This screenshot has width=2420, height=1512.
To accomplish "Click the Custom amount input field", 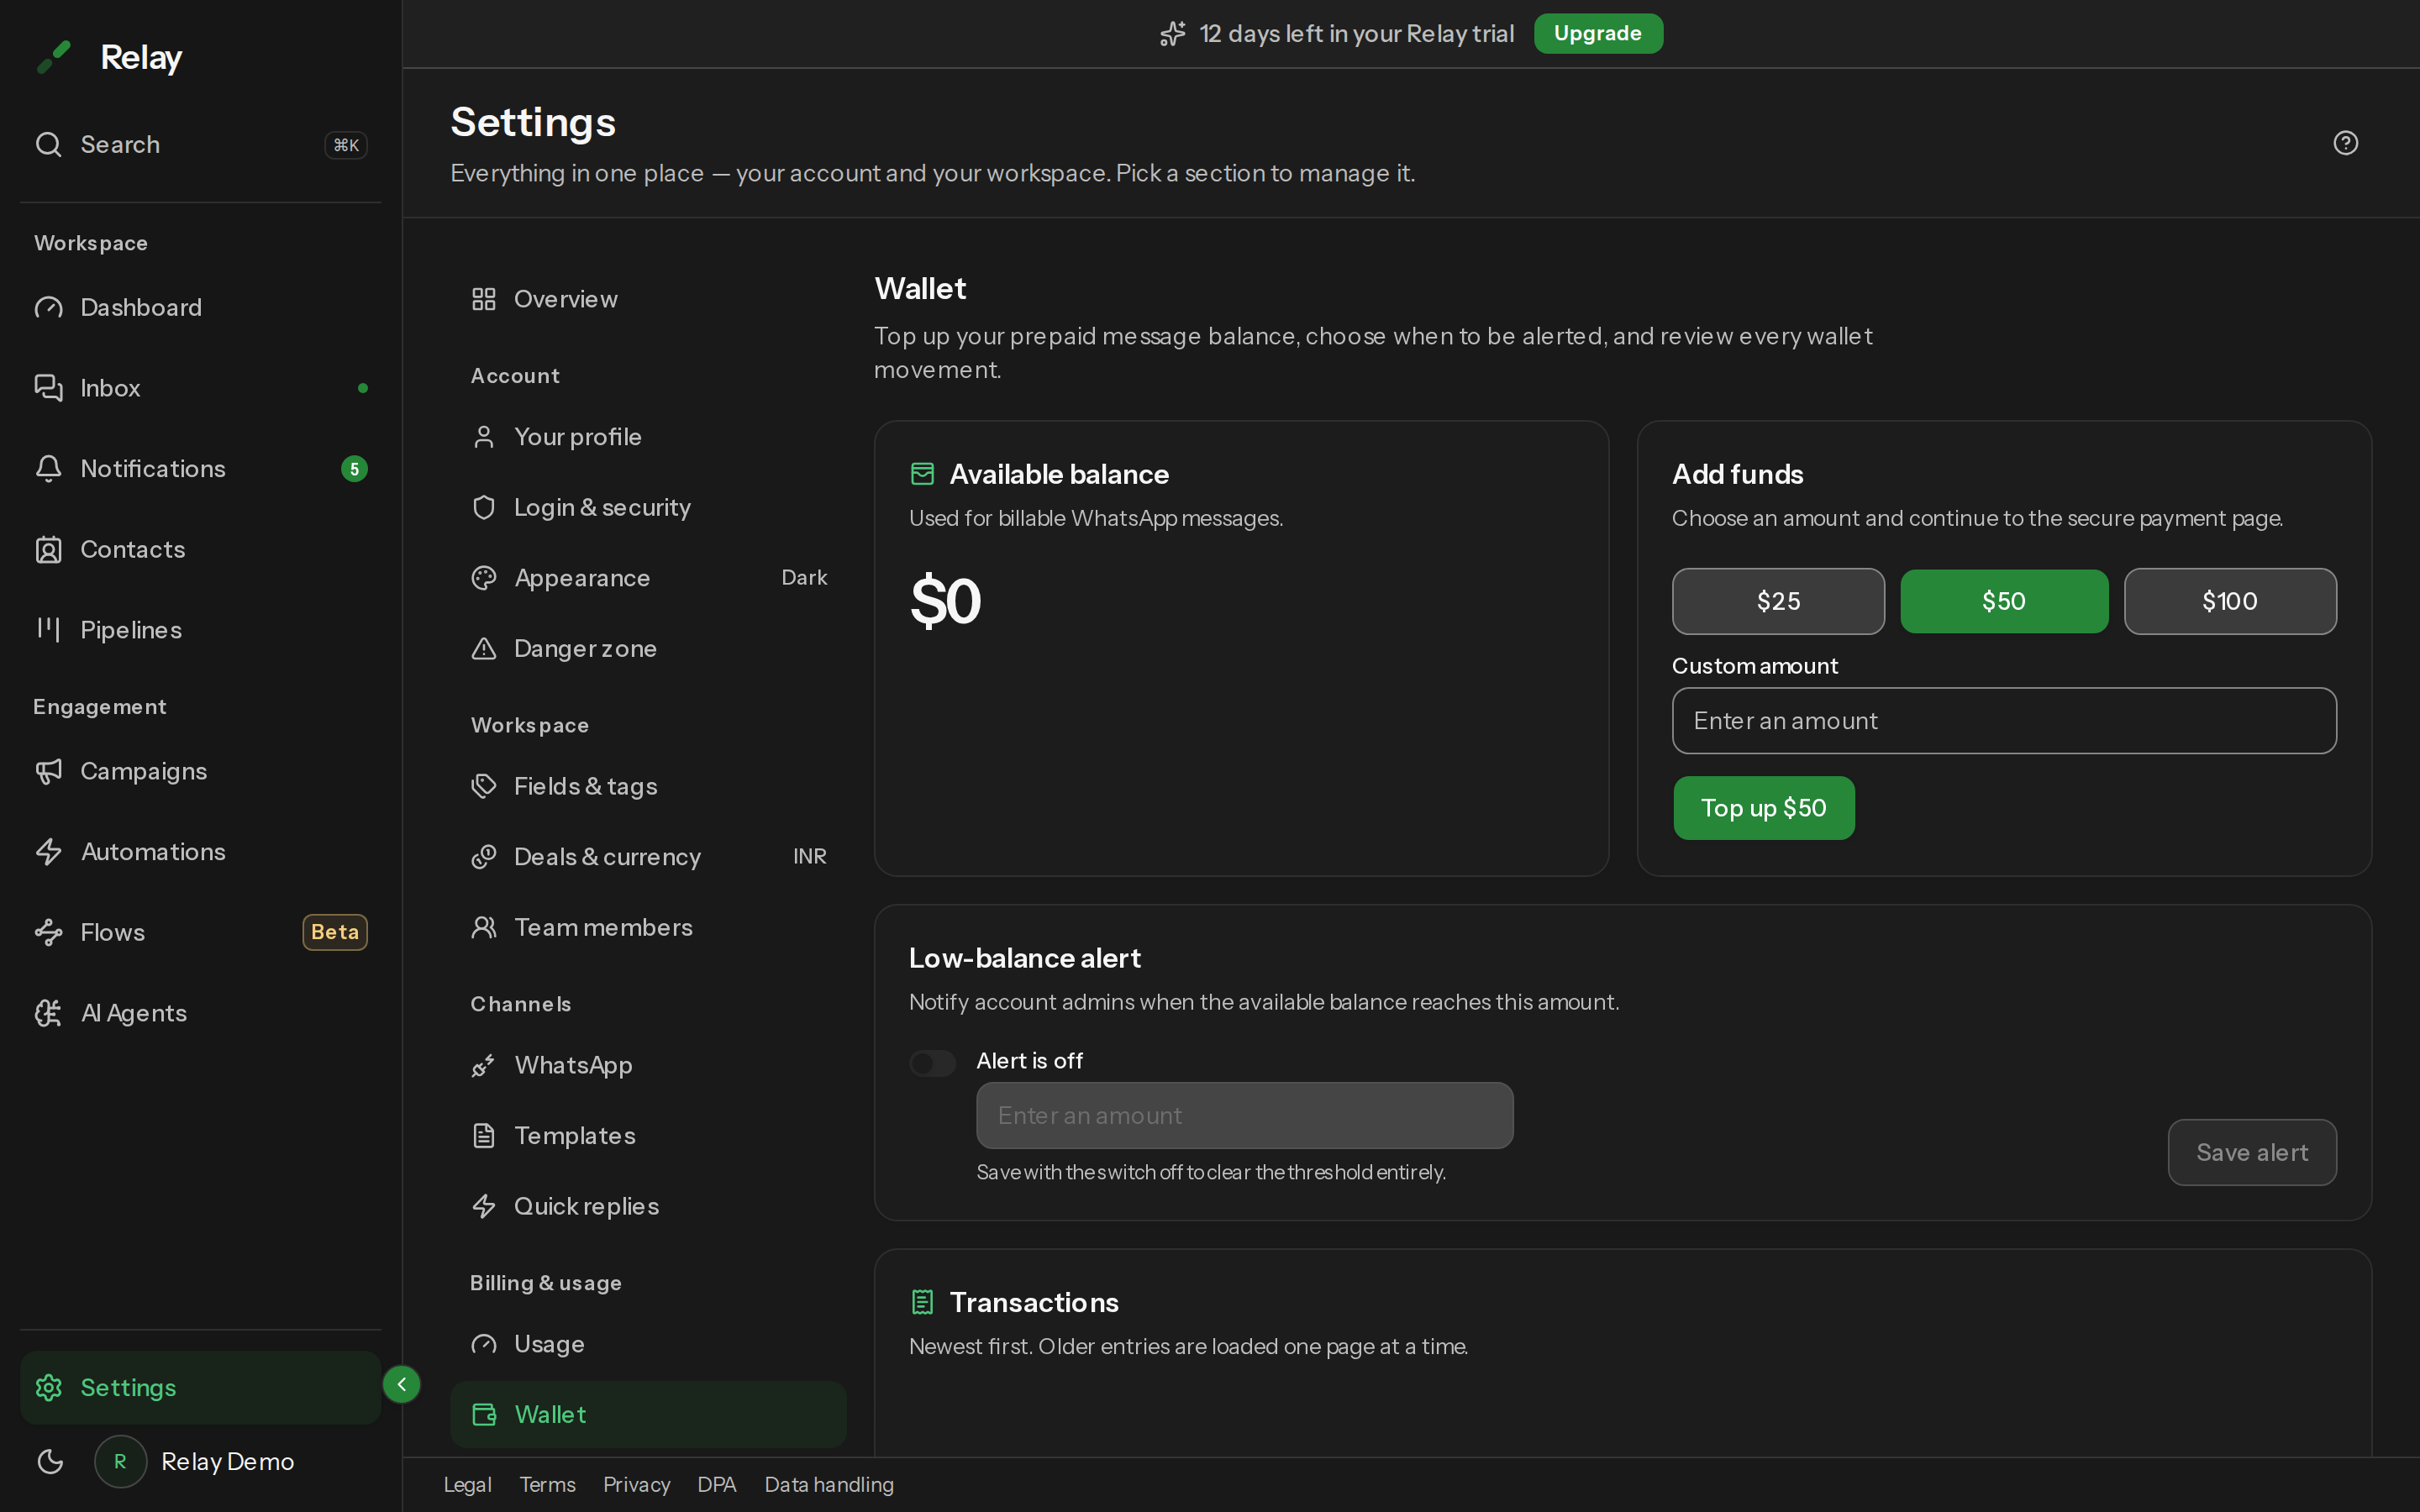I will 2004,721.
